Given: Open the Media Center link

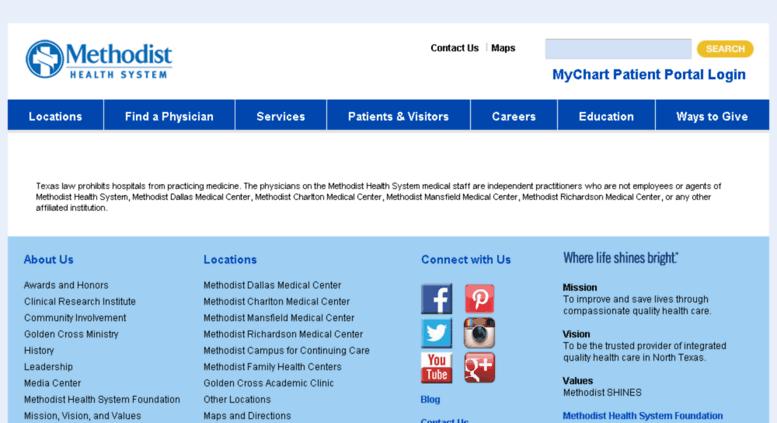Looking at the screenshot, I should click(52, 383).
